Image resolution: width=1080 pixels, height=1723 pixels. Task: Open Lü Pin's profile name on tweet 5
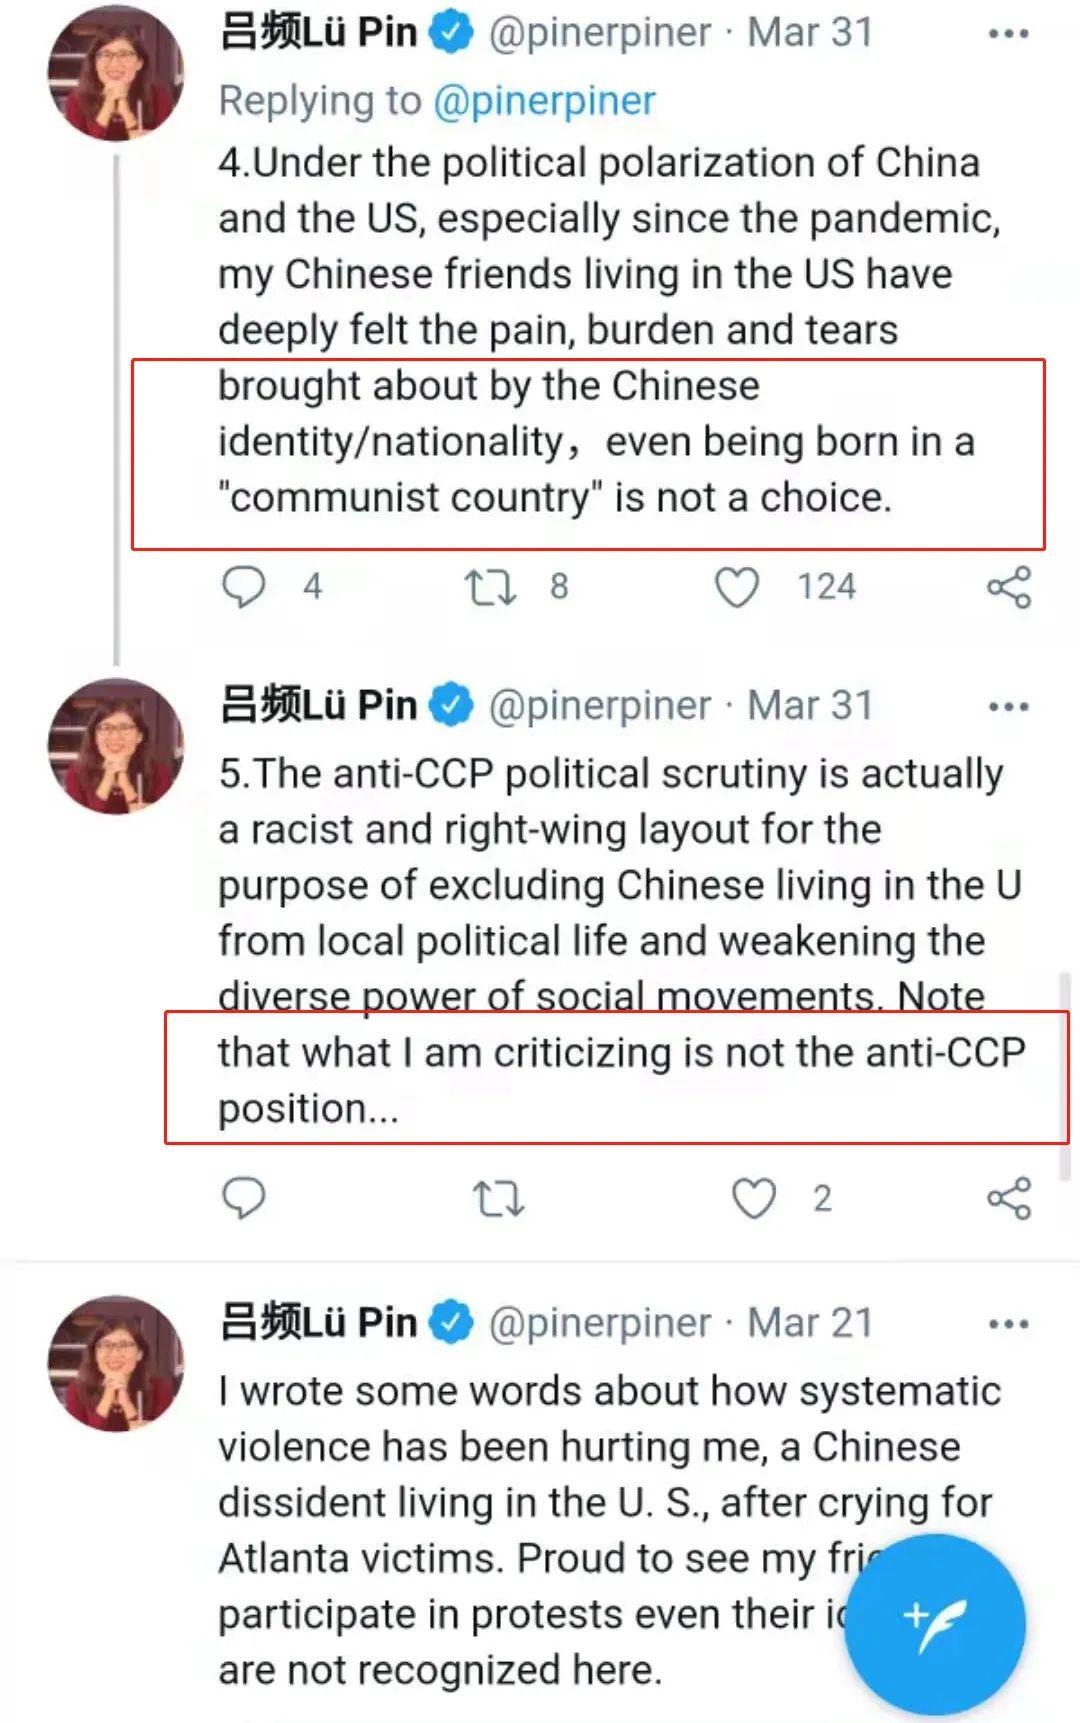pyautogui.click(x=318, y=706)
